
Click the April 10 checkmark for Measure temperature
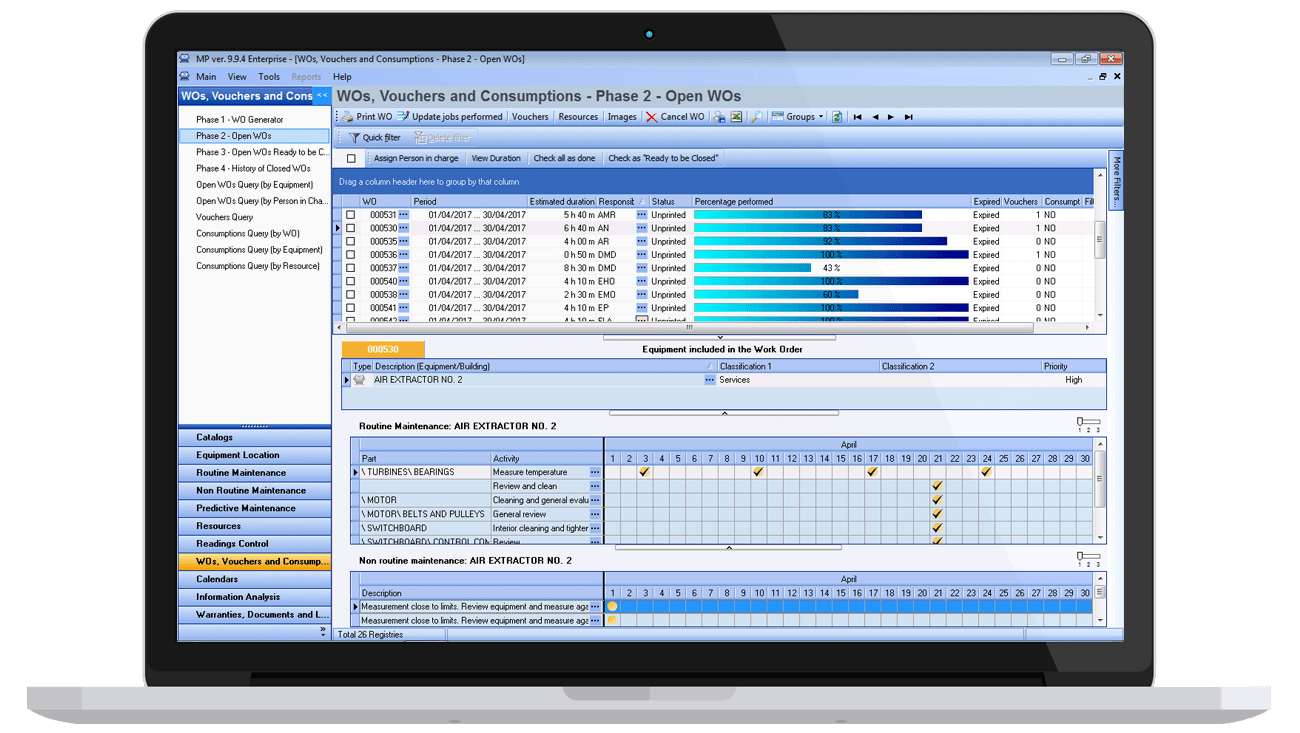coord(759,472)
